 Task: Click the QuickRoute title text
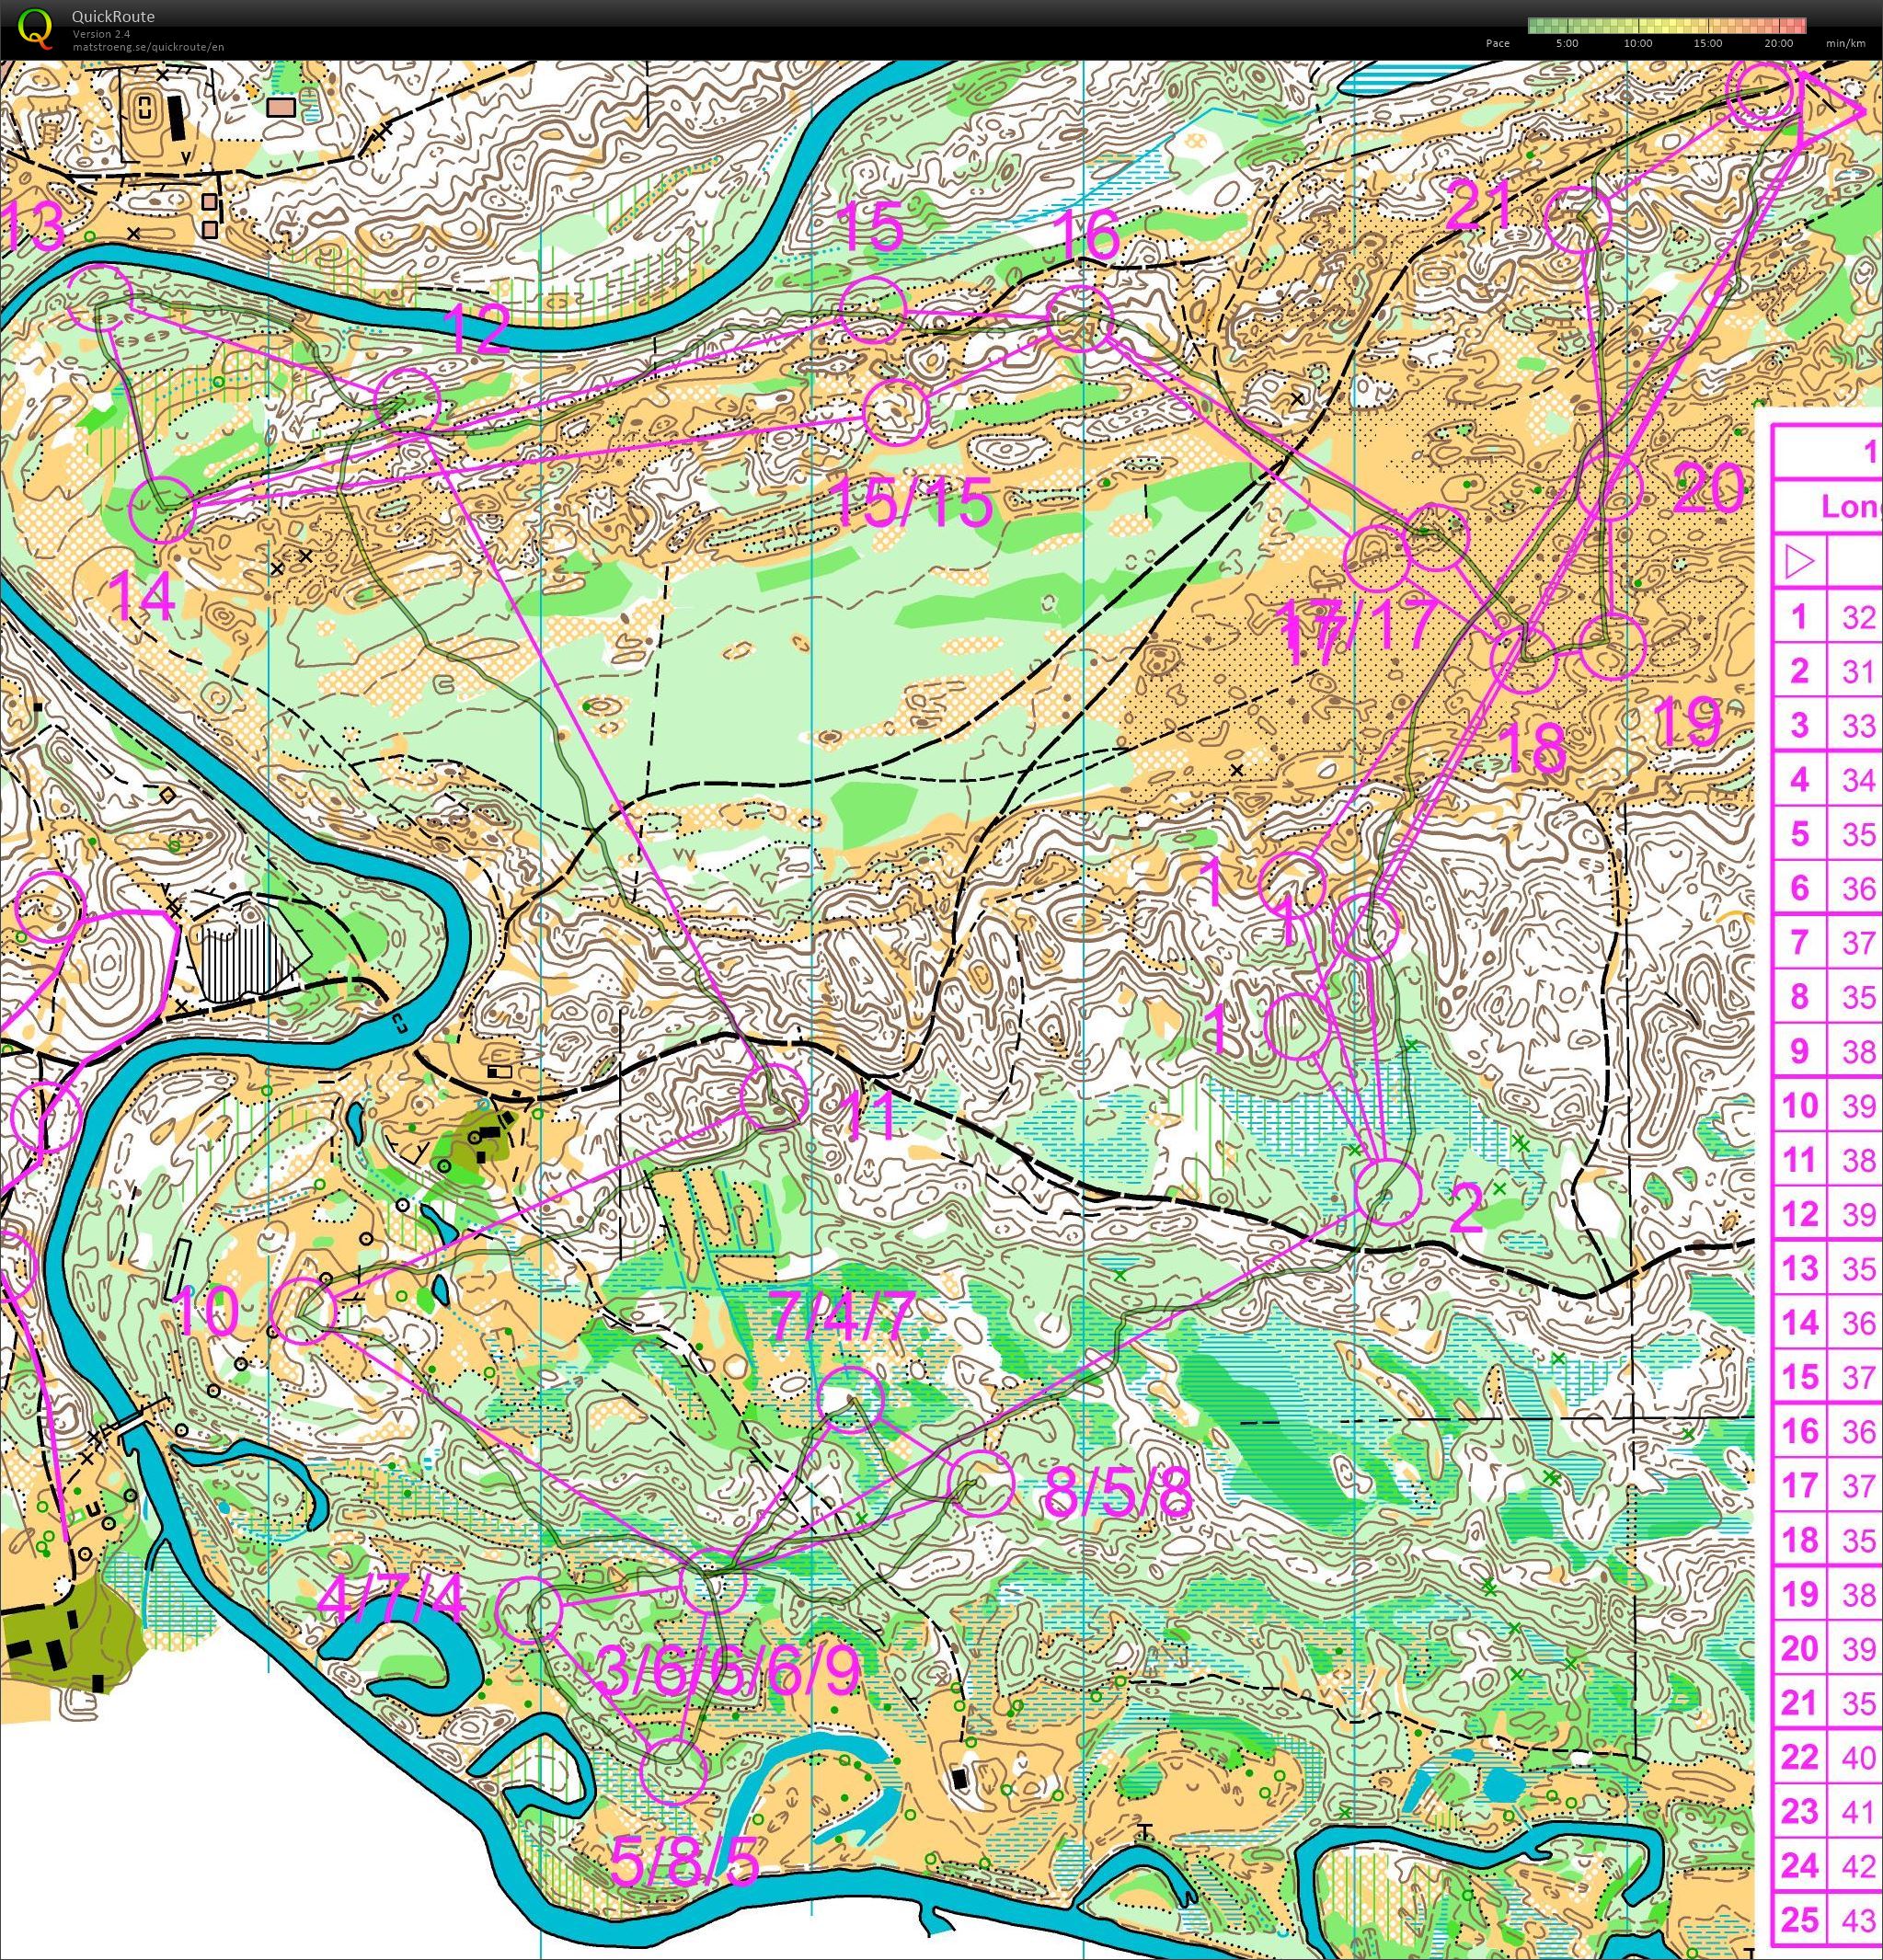click(x=113, y=17)
